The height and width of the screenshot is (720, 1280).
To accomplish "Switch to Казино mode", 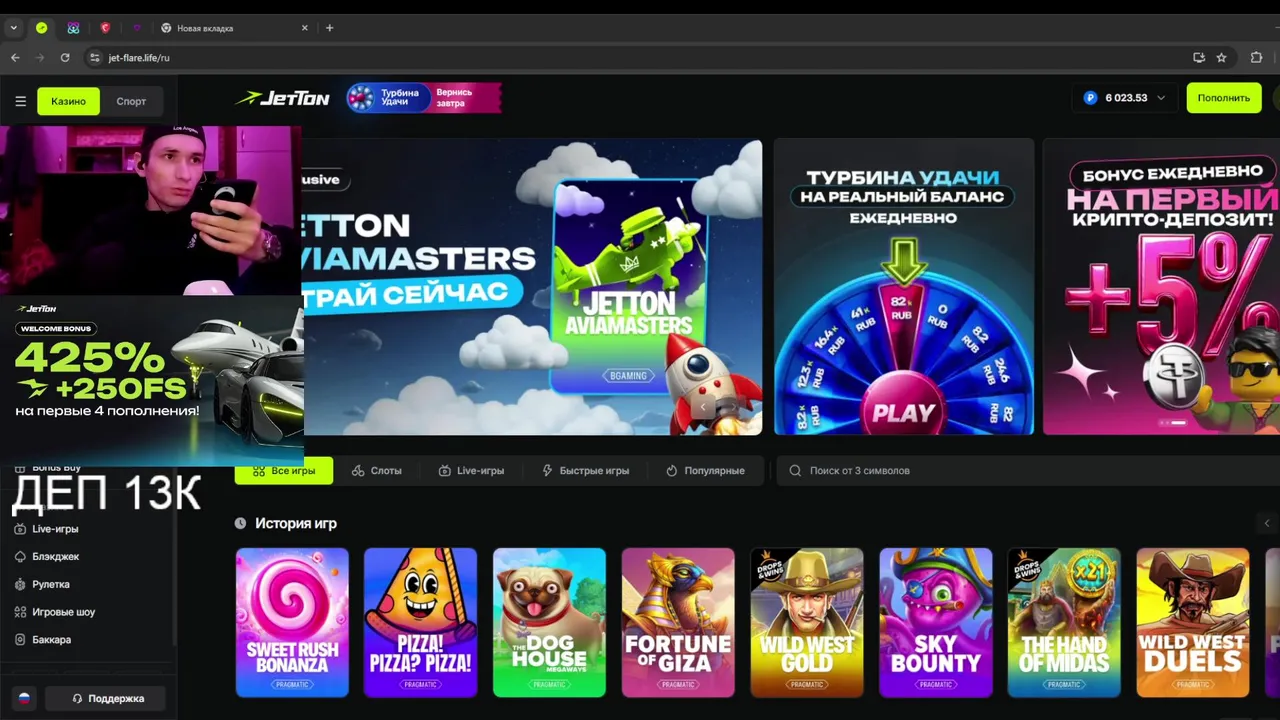I will tap(69, 101).
